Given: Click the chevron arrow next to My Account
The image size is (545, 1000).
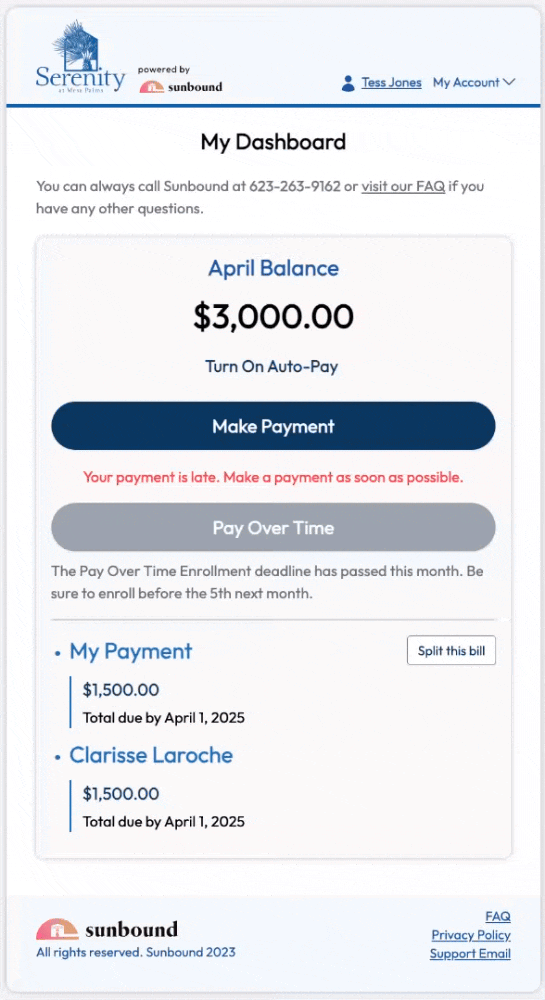Looking at the screenshot, I should point(509,82).
